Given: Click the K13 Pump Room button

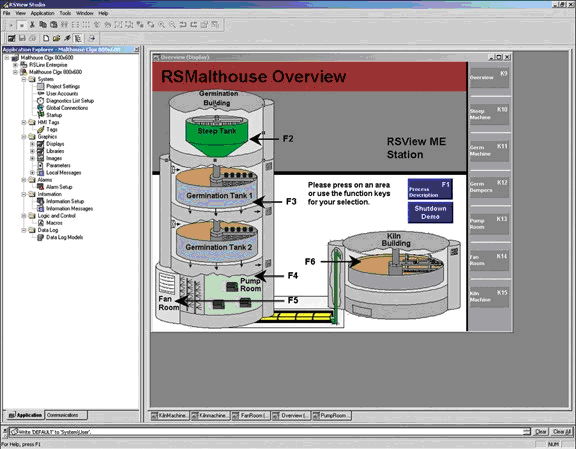Looking at the screenshot, I should coord(489,223).
